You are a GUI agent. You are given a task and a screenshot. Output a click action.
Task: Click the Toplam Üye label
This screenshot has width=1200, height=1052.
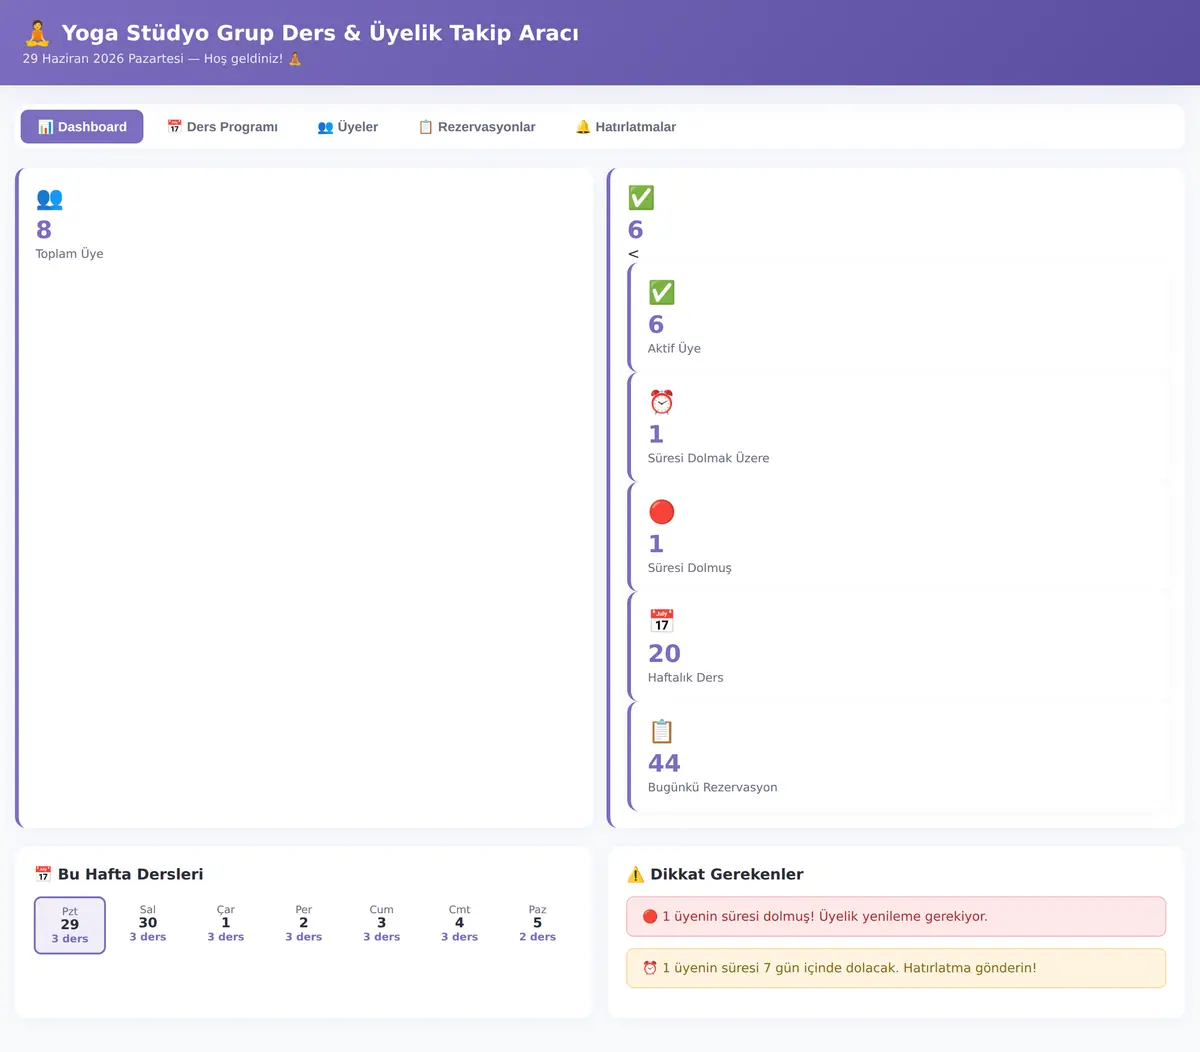tap(70, 254)
